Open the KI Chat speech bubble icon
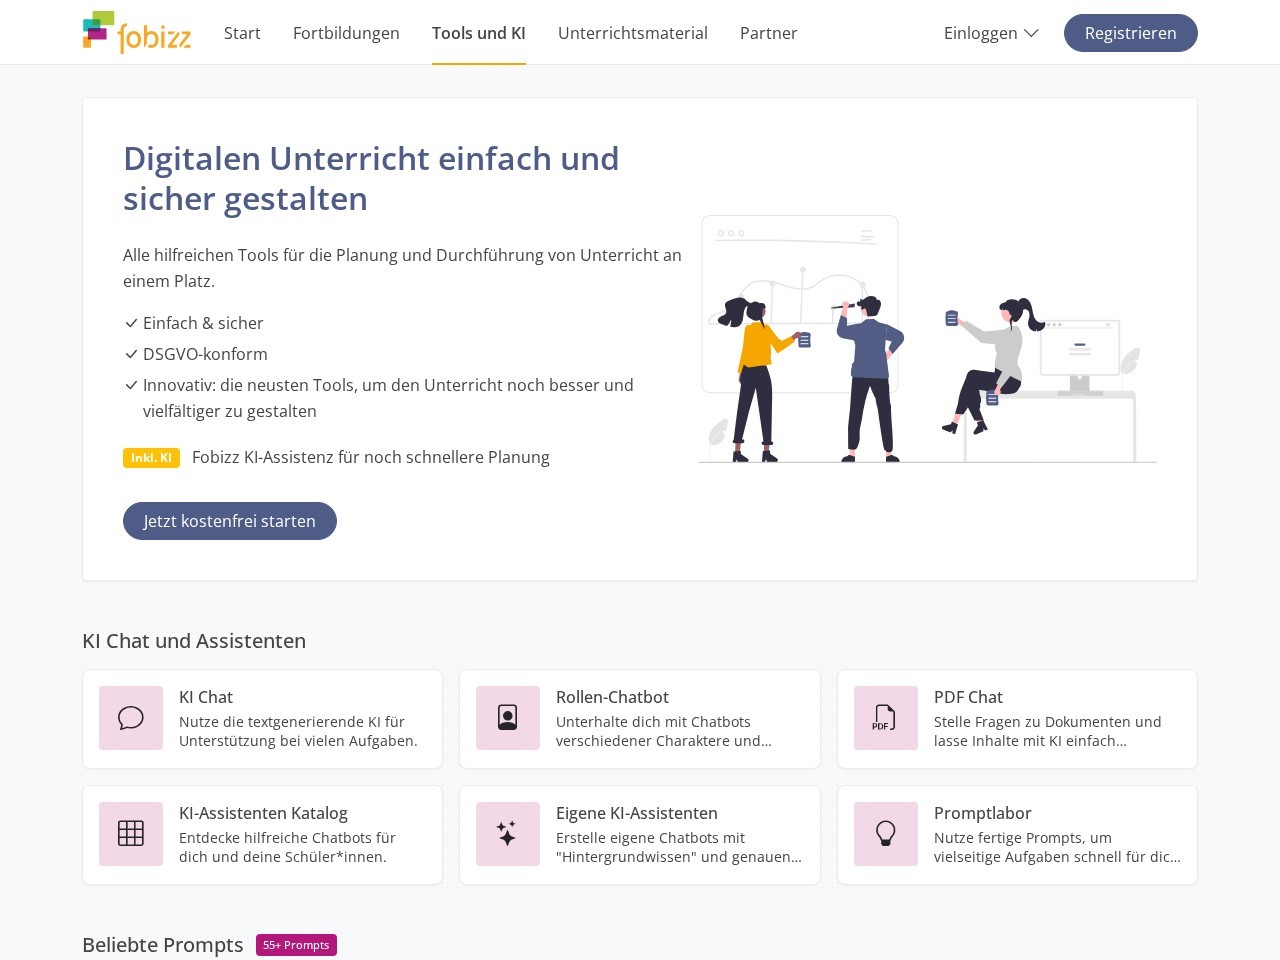1280x960 pixels. [x=131, y=718]
